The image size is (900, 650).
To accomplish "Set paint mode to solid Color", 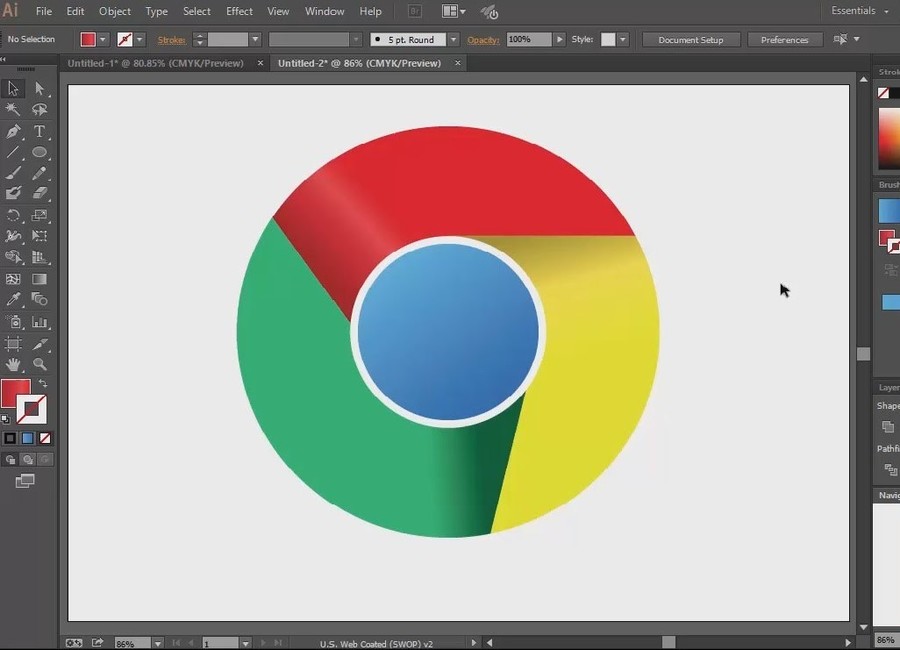I will 10,438.
